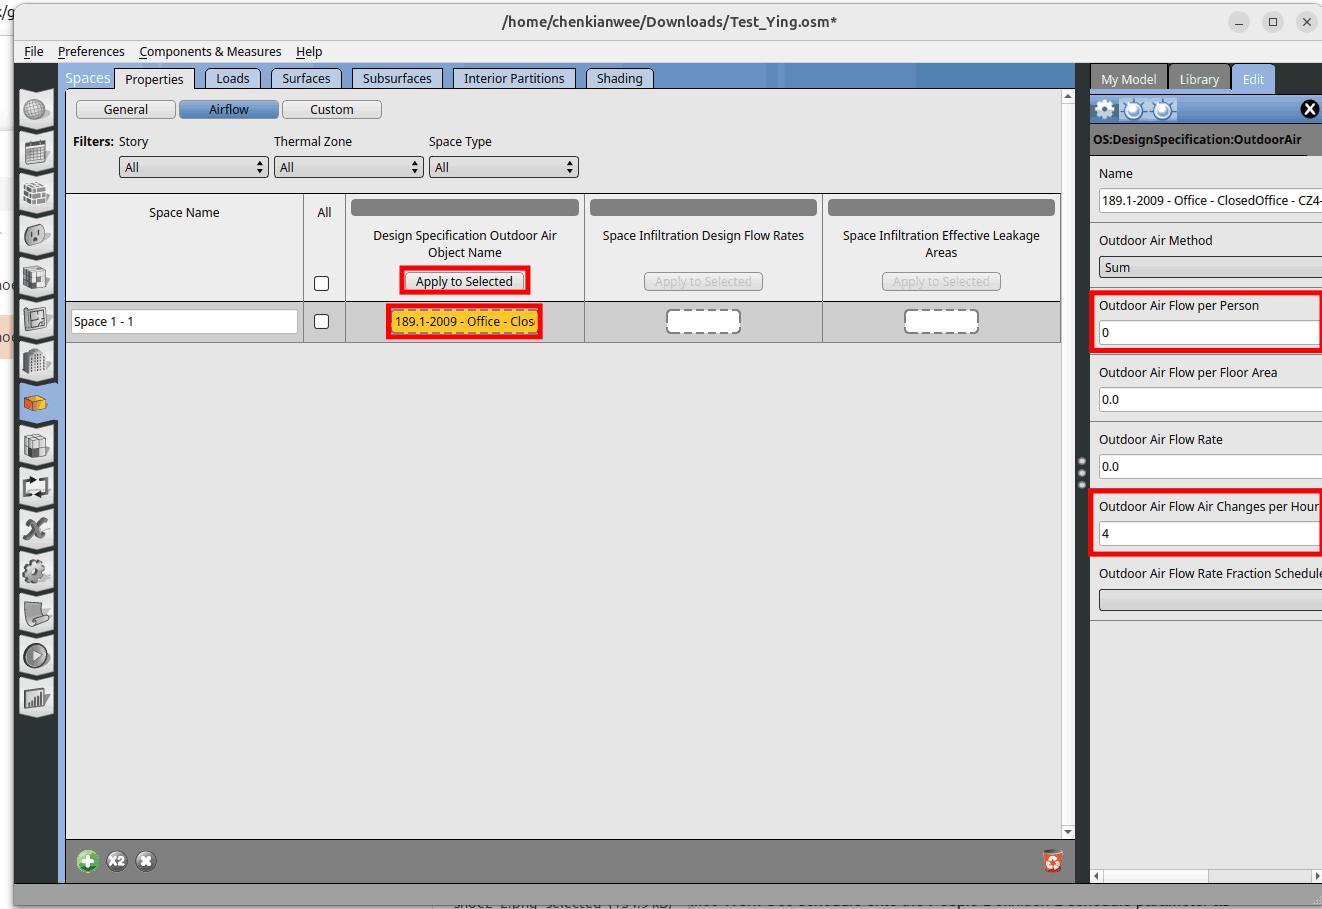Screen dimensions: 1322x909
Task: Check the All column select-all checkbox
Action: [x=322, y=284]
